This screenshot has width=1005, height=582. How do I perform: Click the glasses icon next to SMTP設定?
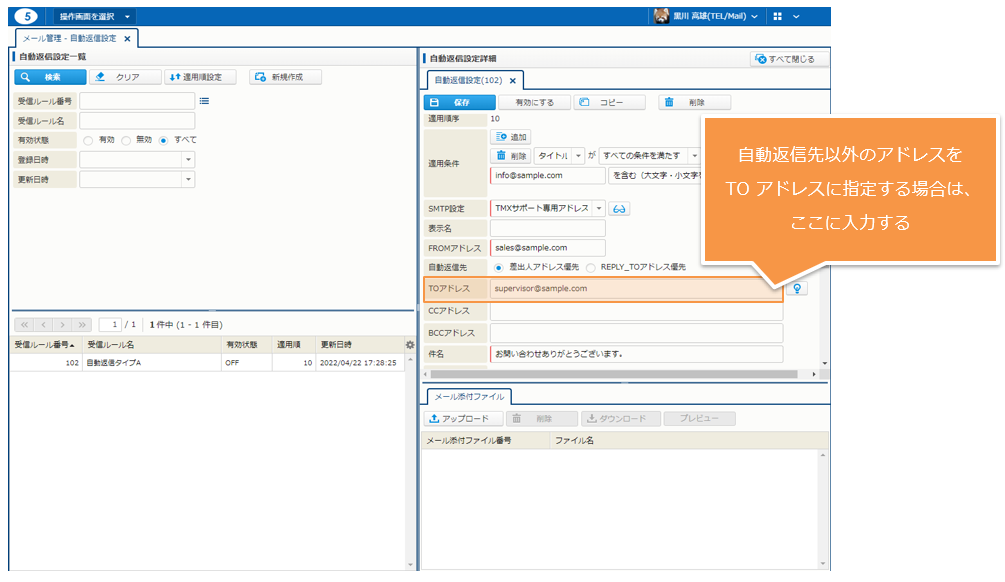point(620,209)
